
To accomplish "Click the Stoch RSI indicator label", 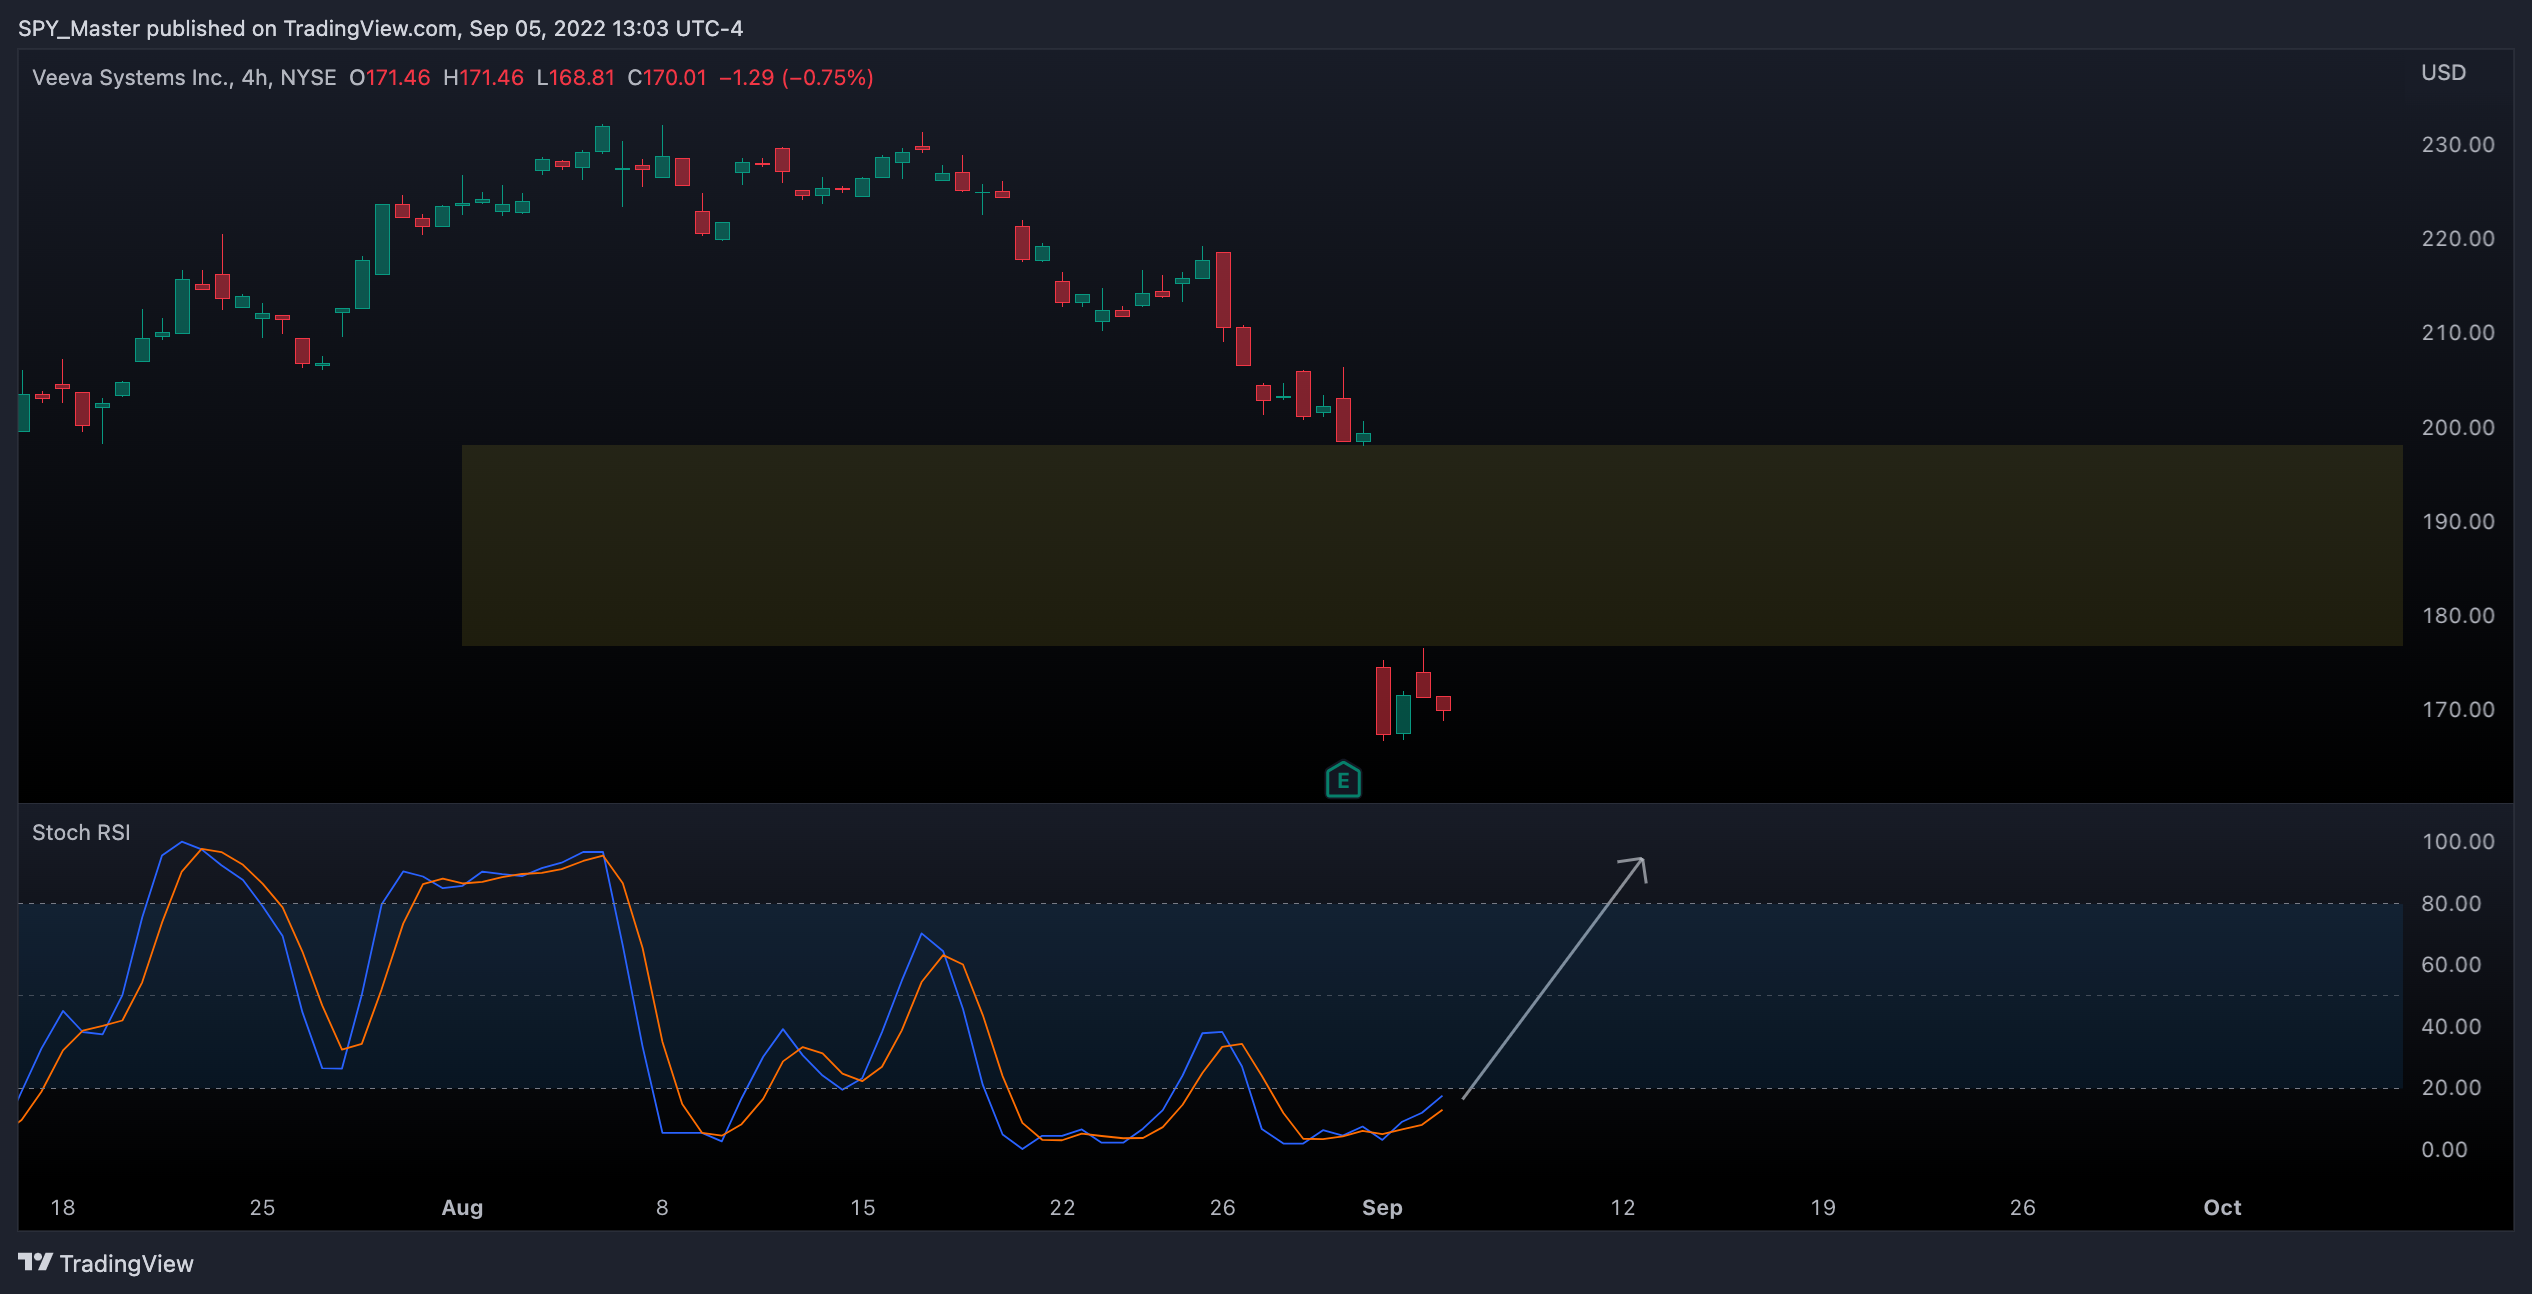I will point(81,833).
